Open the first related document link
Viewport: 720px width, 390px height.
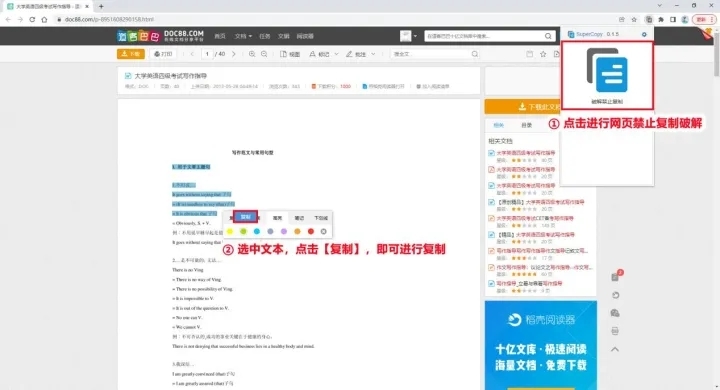click(x=526, y=153)
